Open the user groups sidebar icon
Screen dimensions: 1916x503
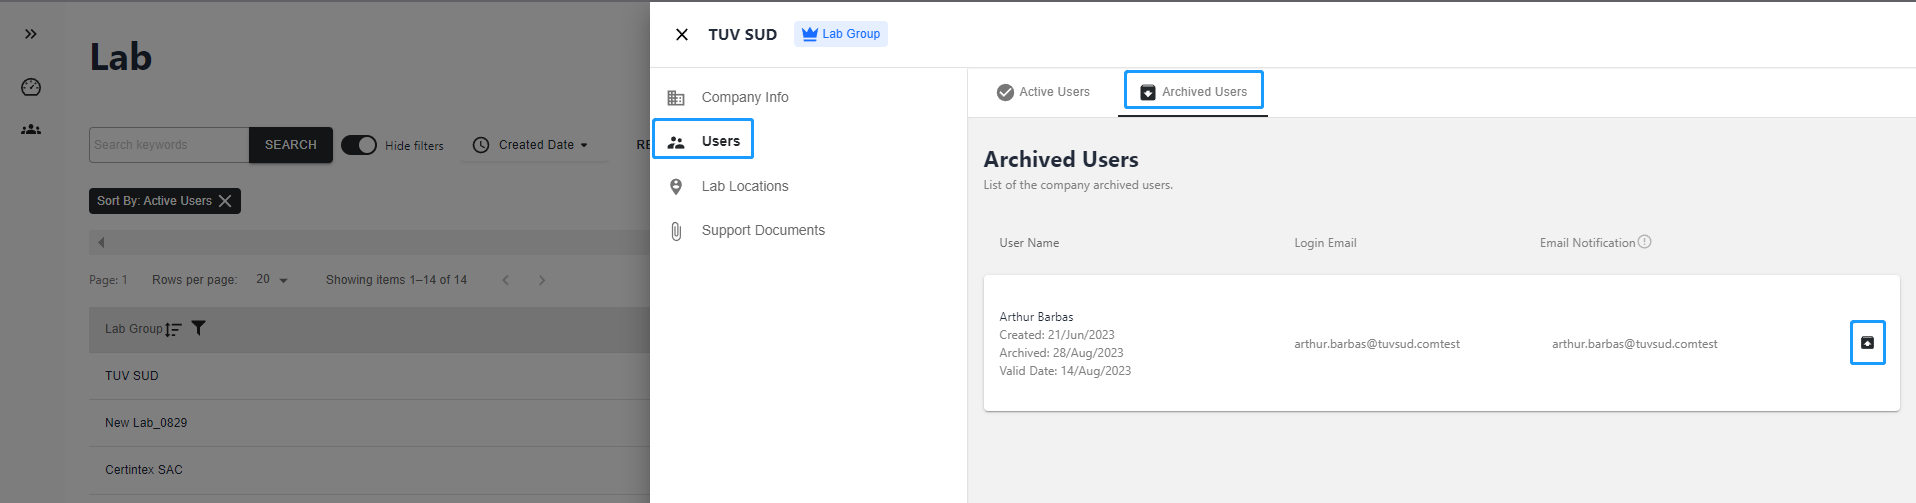pos(31,129)
